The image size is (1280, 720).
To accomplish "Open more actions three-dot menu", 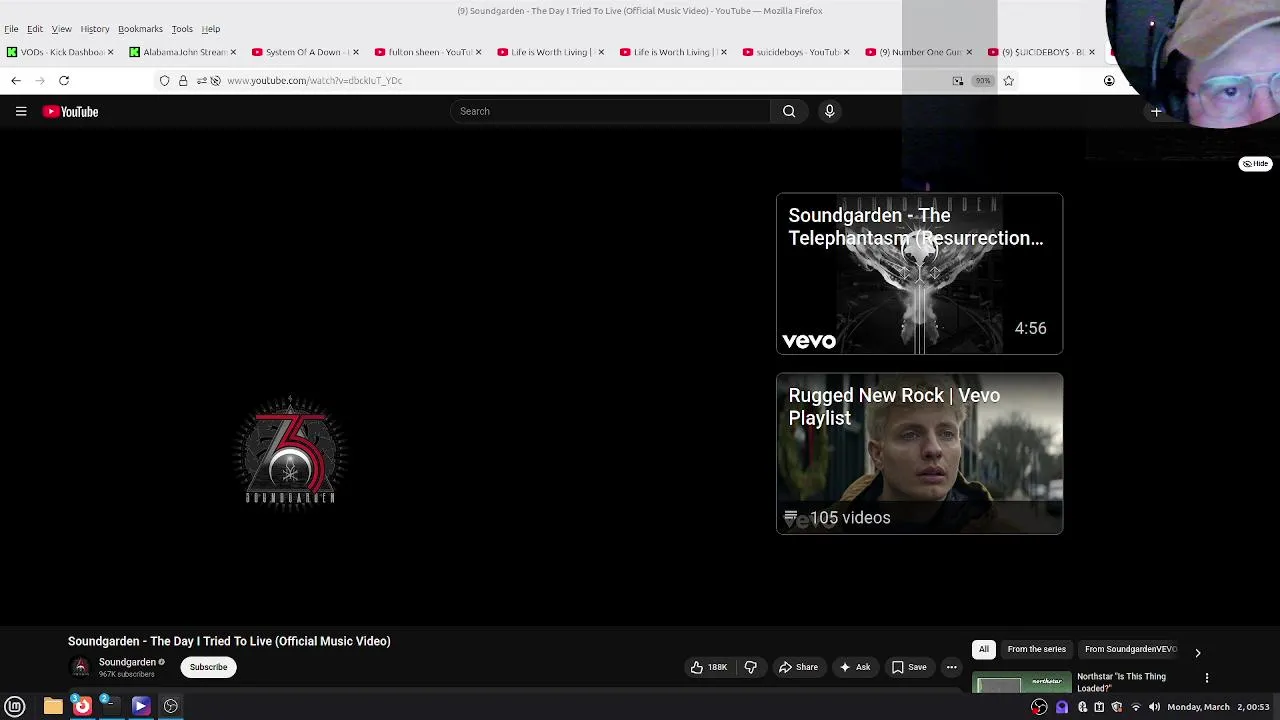I will 952,667.
